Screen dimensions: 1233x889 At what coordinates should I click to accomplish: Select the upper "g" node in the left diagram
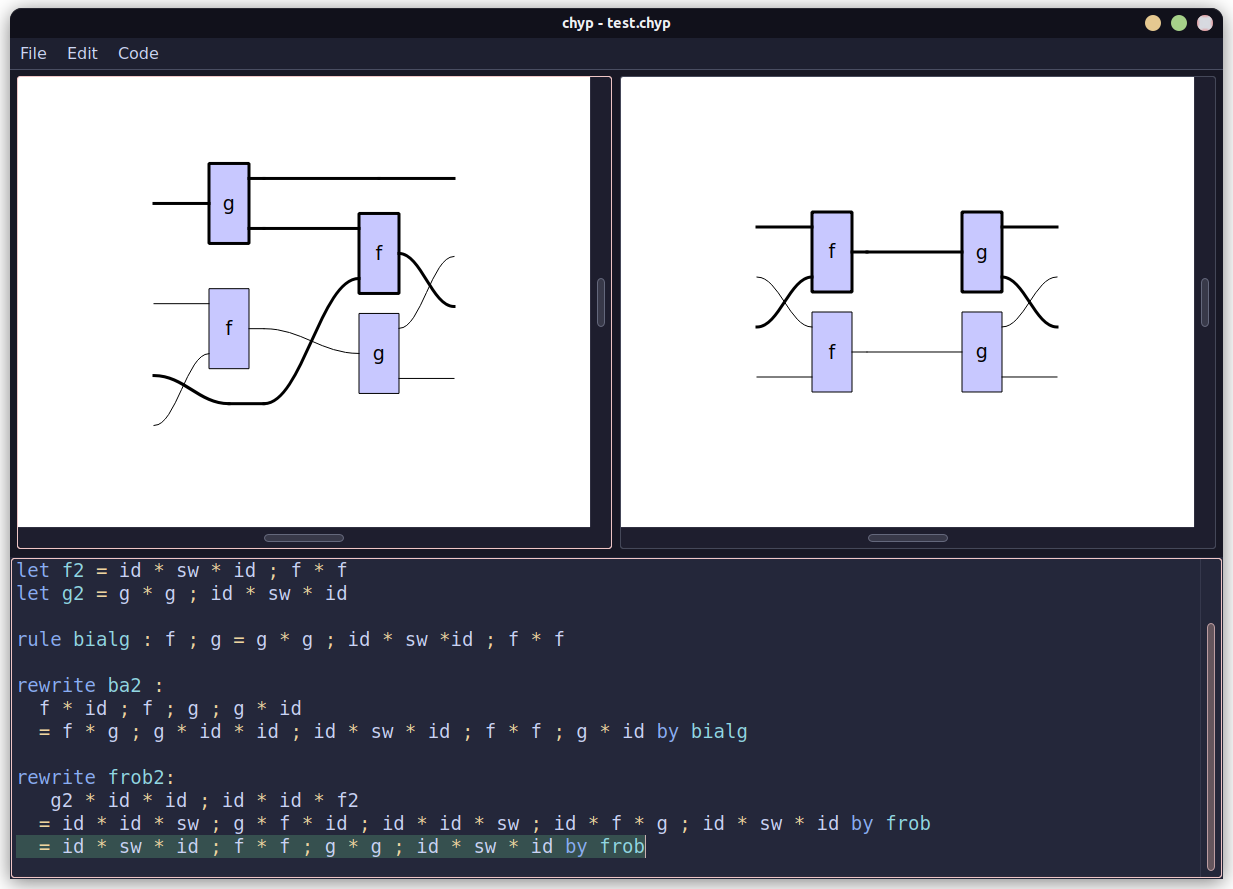(x=228, y=202)
